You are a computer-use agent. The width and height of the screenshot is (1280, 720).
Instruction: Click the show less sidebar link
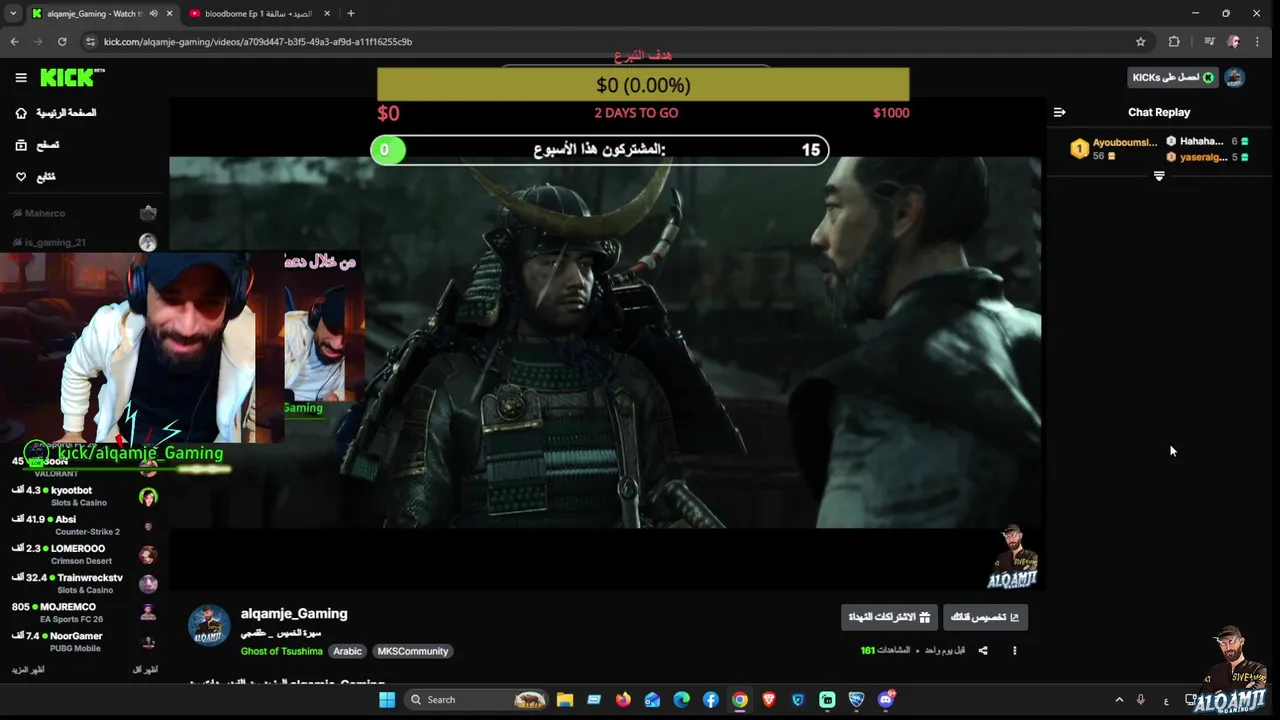(x=146, y=669)
